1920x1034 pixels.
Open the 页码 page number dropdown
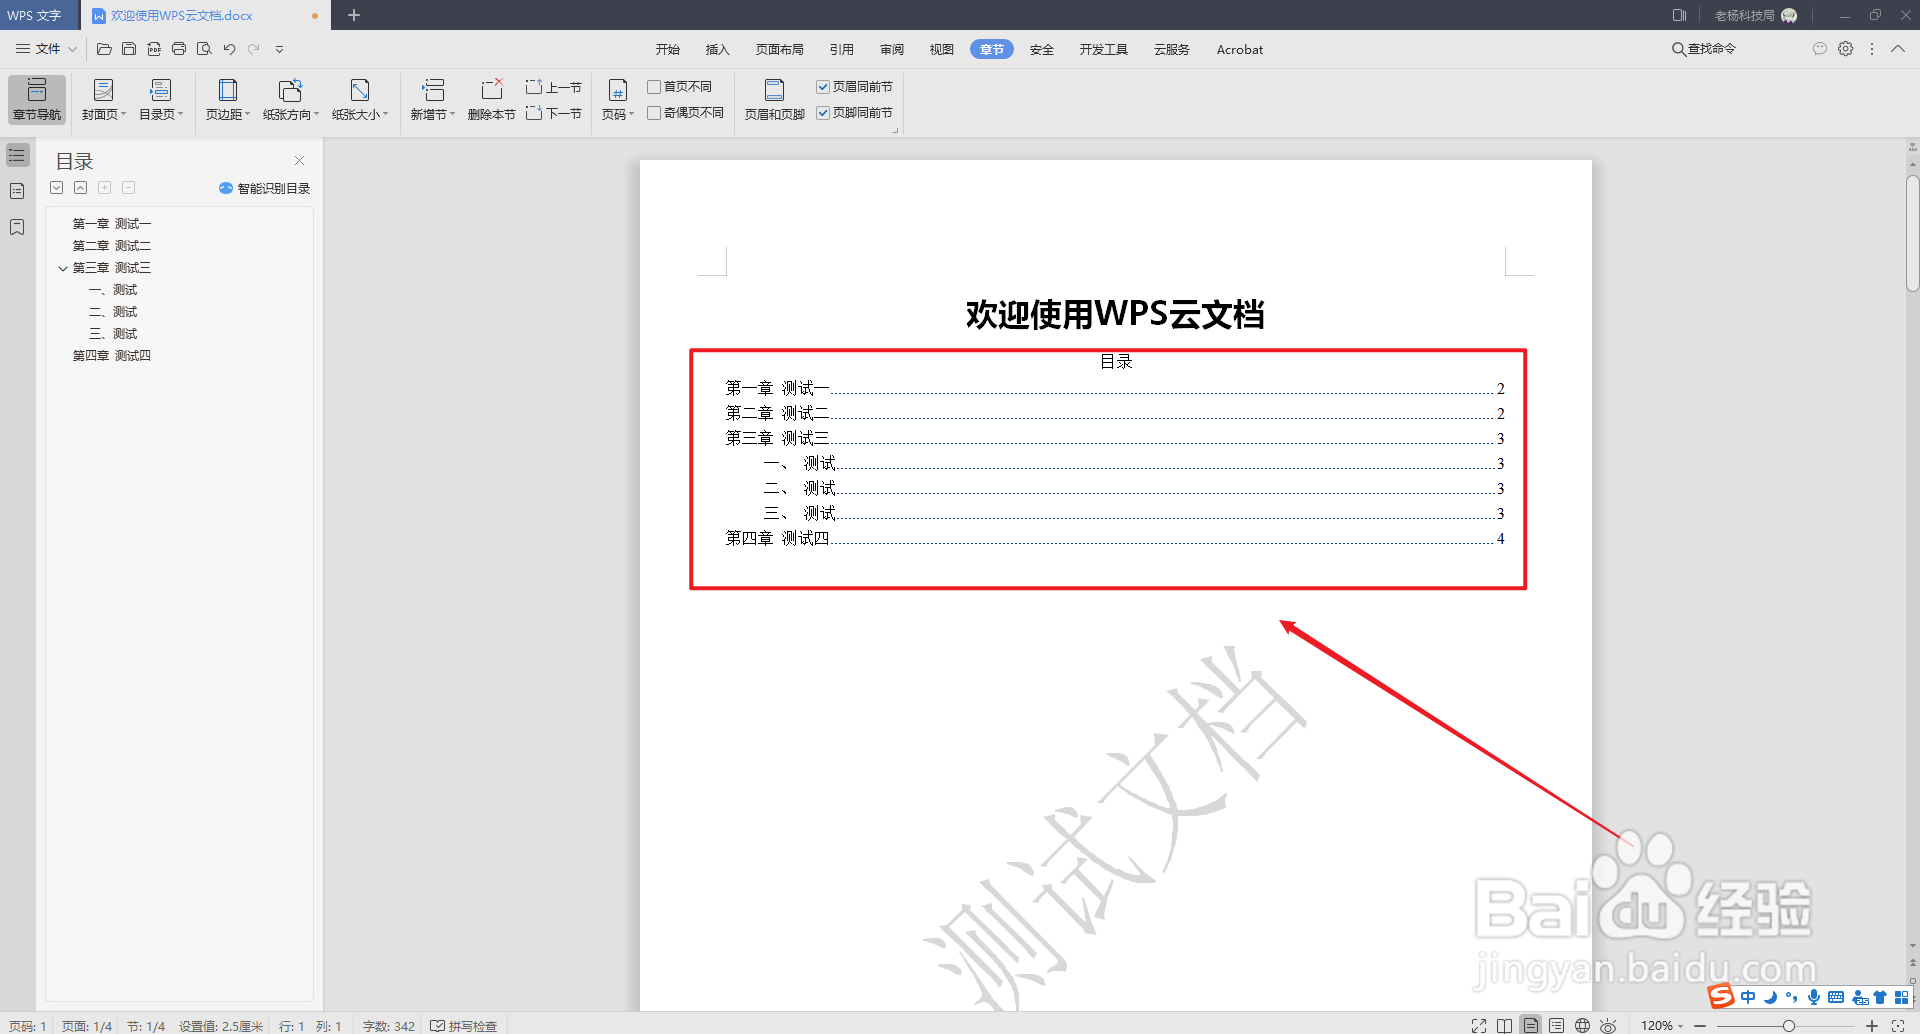(x=617, y=99)
